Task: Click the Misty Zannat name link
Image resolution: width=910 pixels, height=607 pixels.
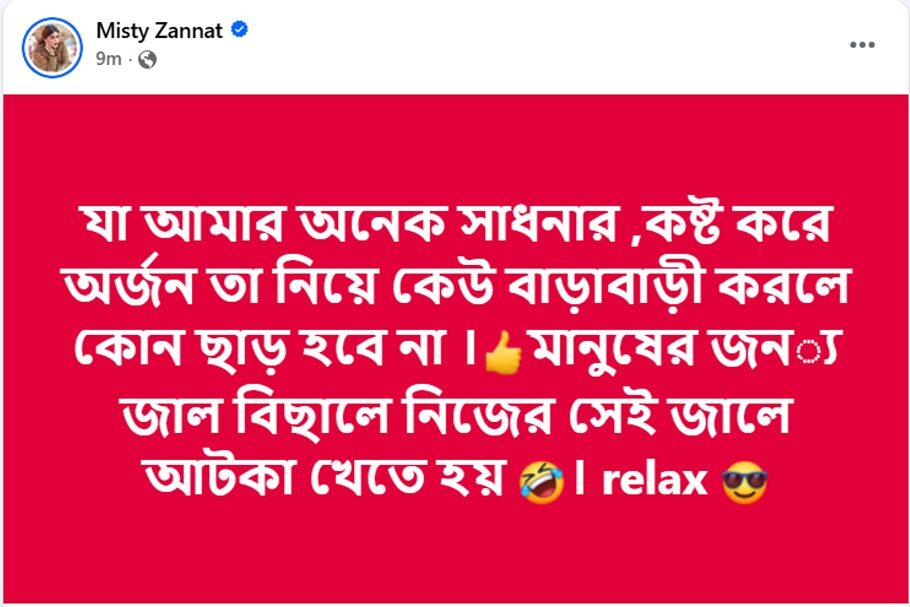Action: [159, 30]
